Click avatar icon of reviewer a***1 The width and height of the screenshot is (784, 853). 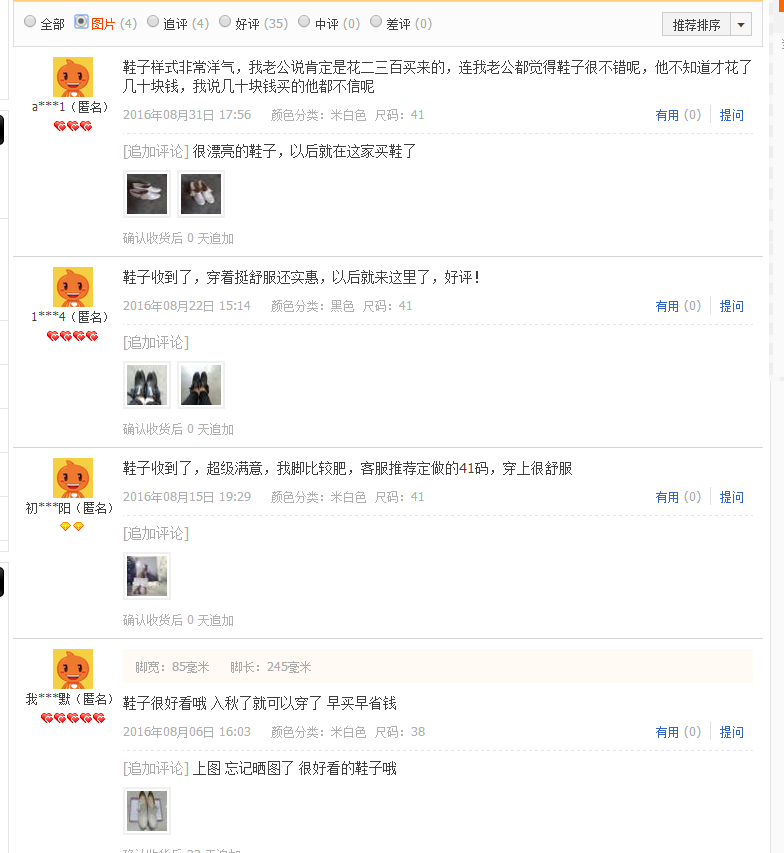pyautogui.click(x=73, y=77)
